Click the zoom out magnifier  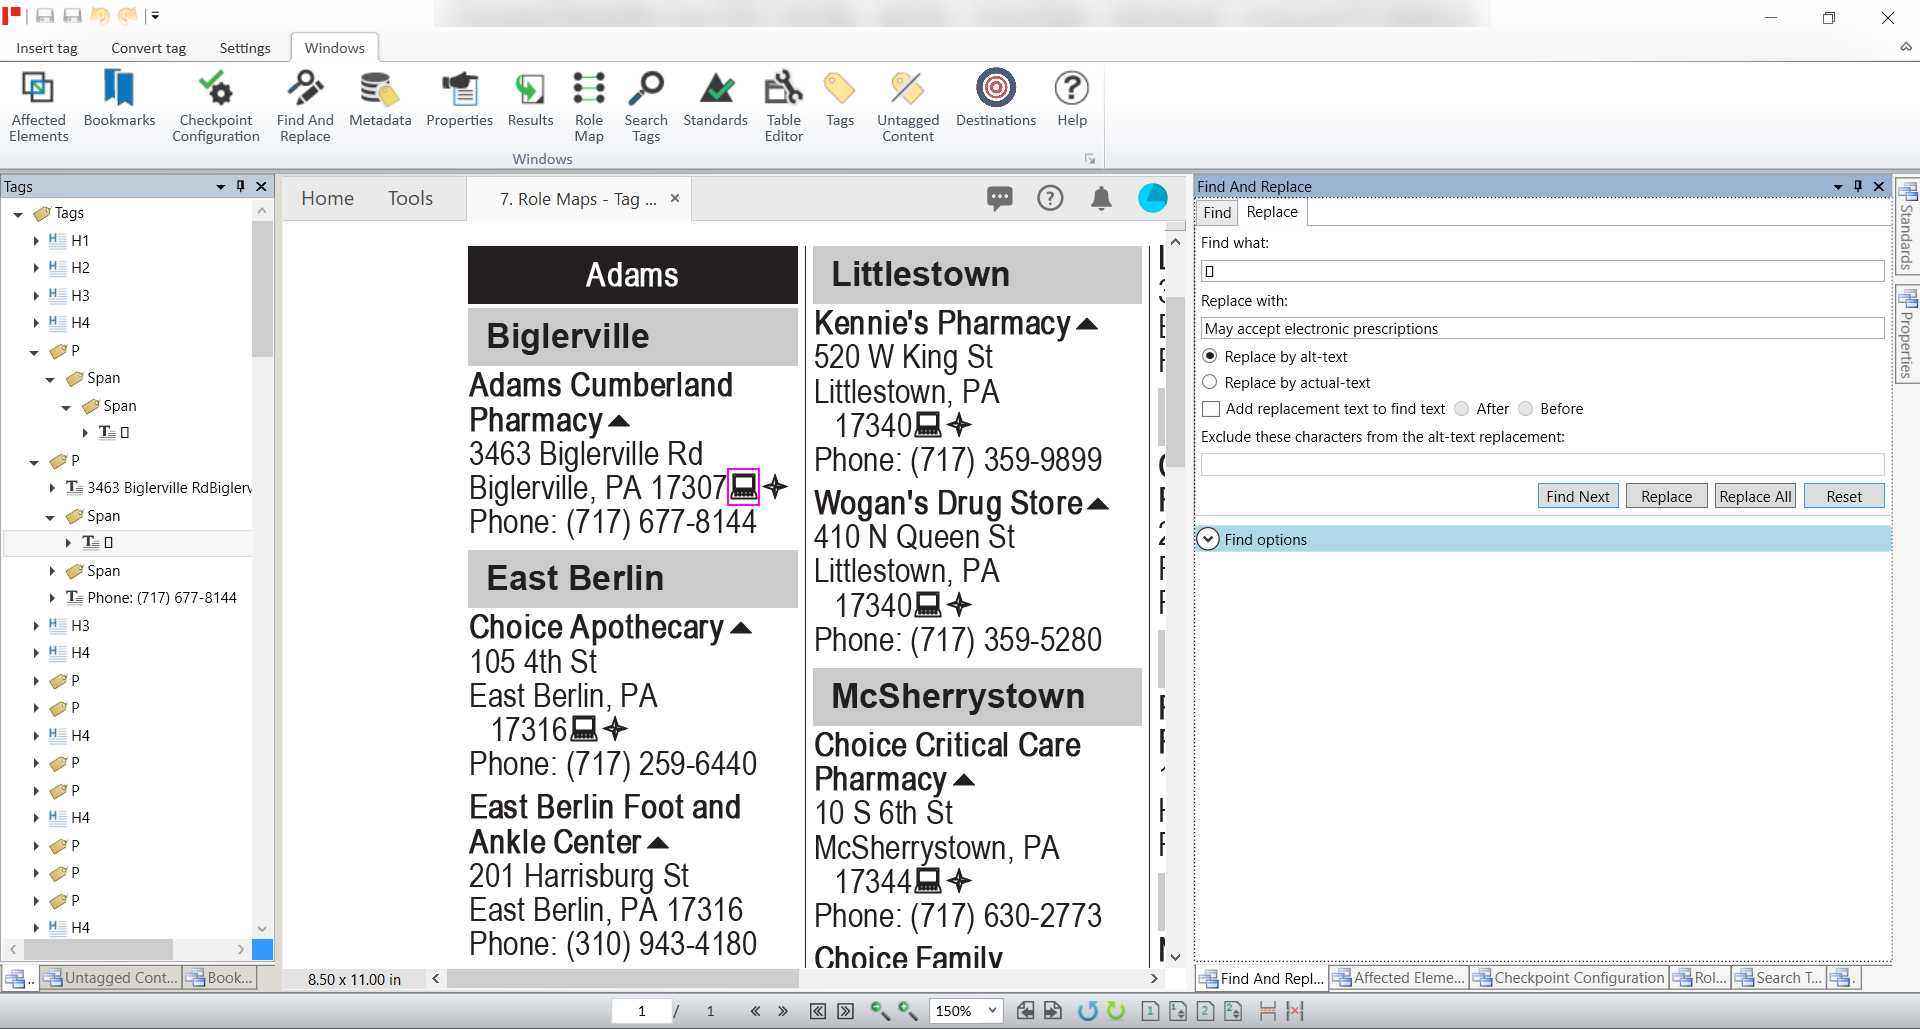coord(880,1011)
